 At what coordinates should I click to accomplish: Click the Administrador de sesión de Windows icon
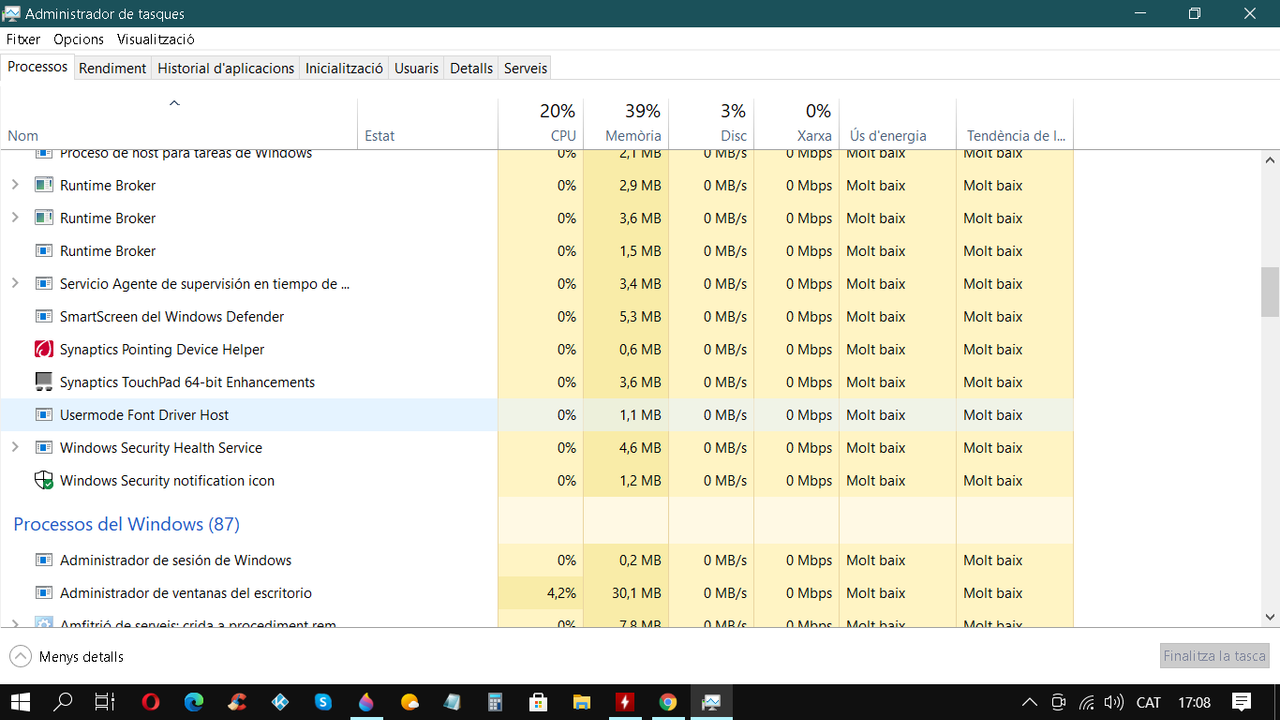click(x=44, y=560)
